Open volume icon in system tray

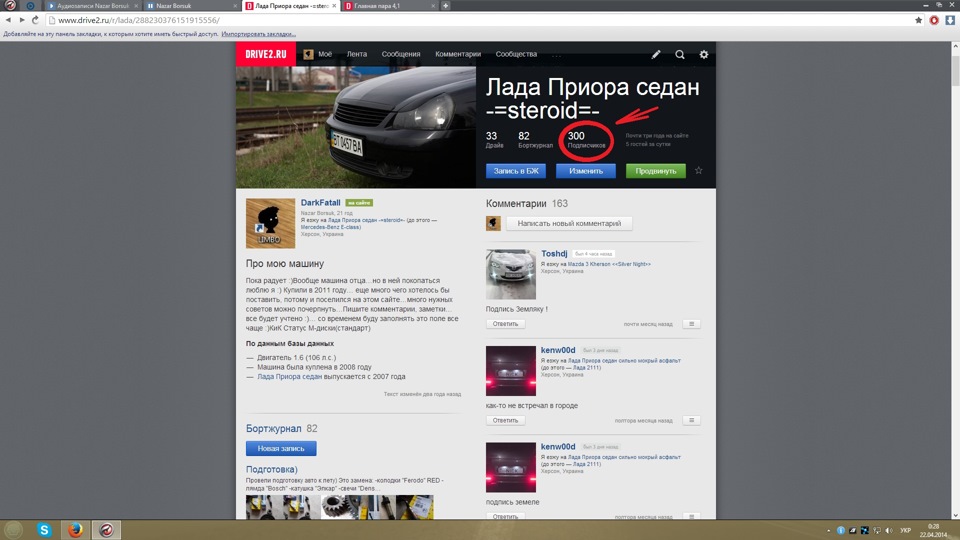889,530
